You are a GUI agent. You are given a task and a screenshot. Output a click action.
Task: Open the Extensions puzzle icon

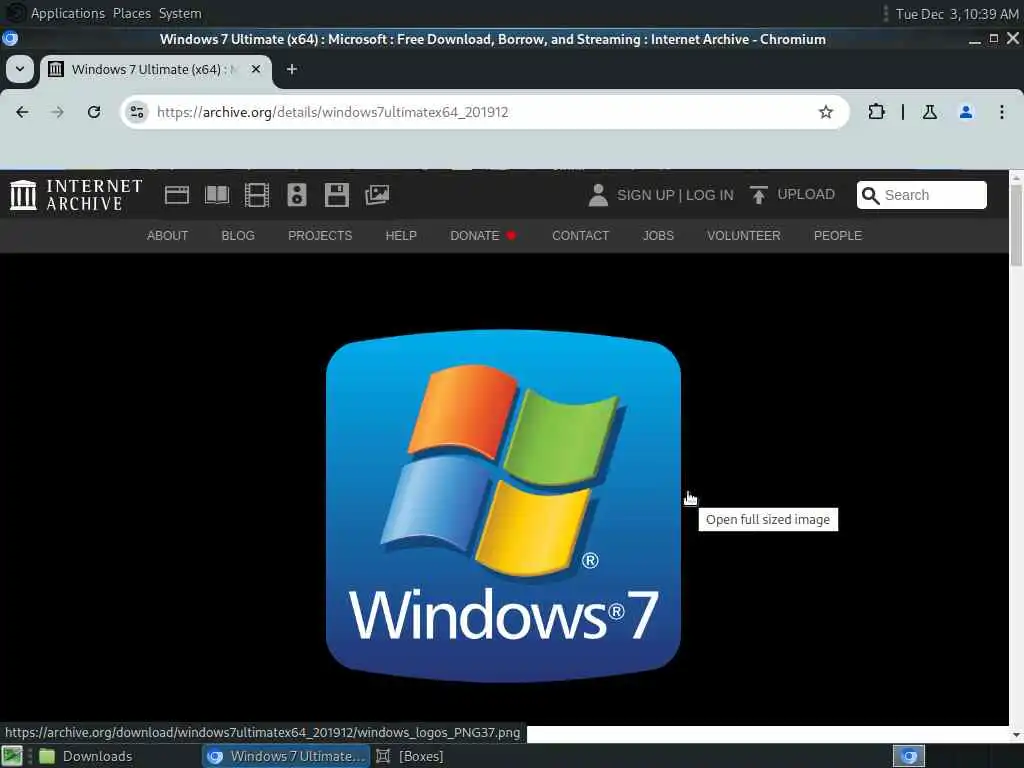tap(876, 112)
